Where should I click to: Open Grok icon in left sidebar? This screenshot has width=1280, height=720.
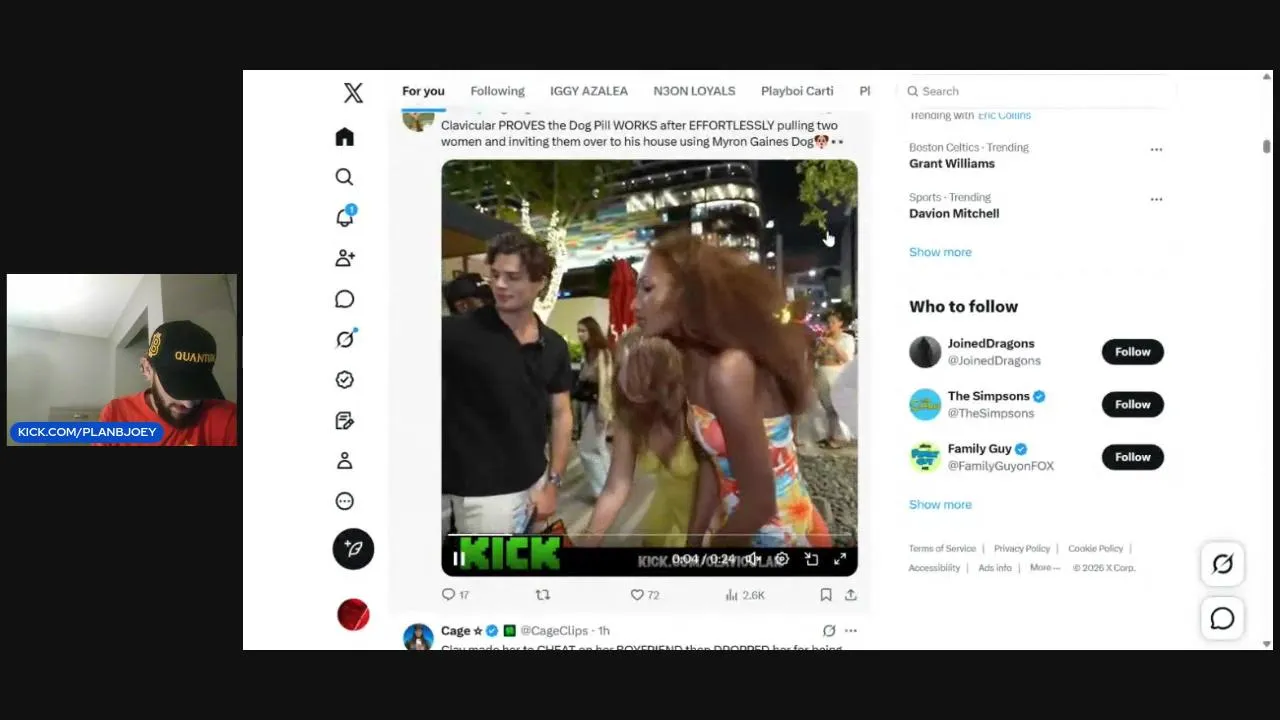pyautogui.click(x=345, y=339)
